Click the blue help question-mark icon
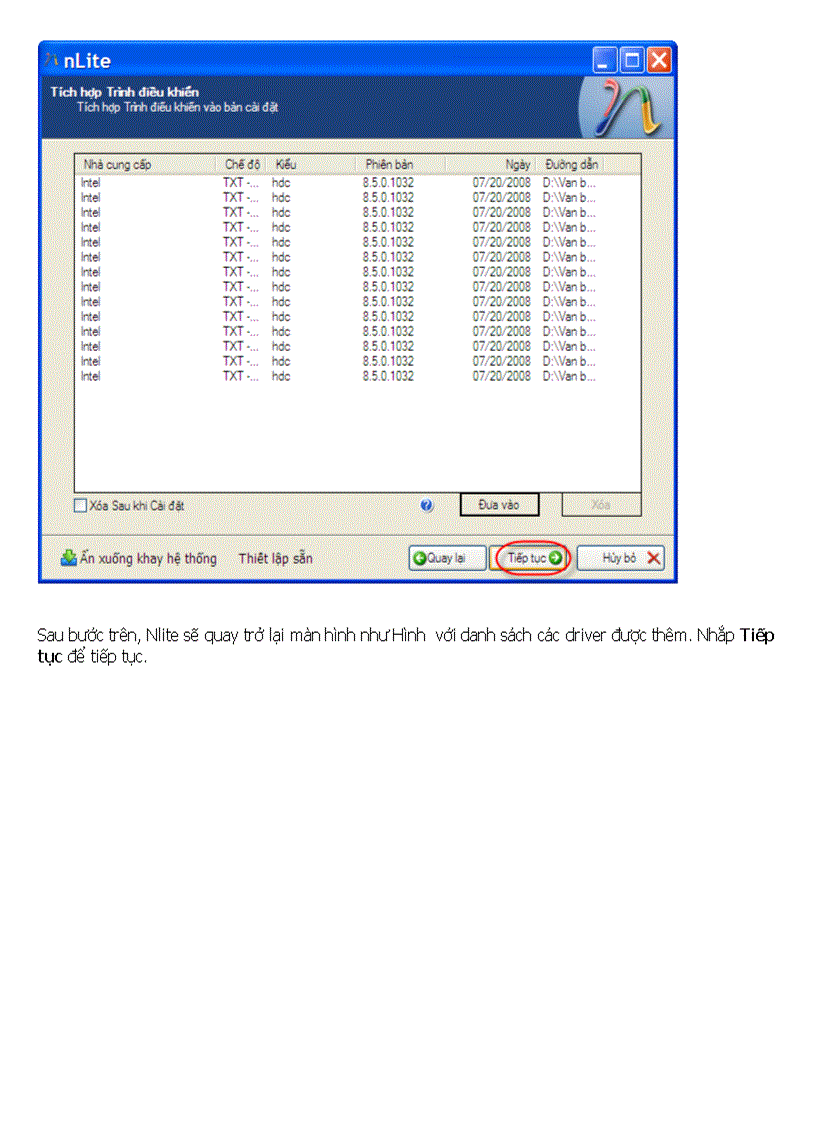816x1123 pixels. [x=425, y=505]
